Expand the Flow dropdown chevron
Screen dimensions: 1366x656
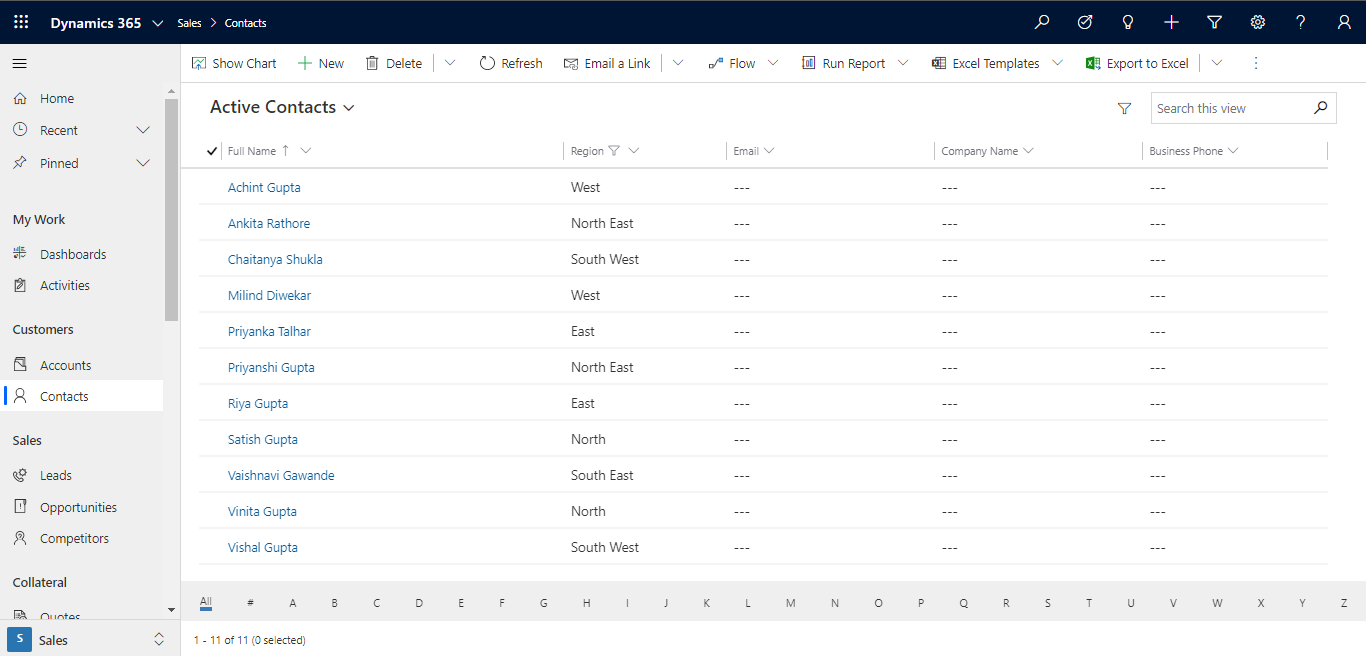point(773,63)
